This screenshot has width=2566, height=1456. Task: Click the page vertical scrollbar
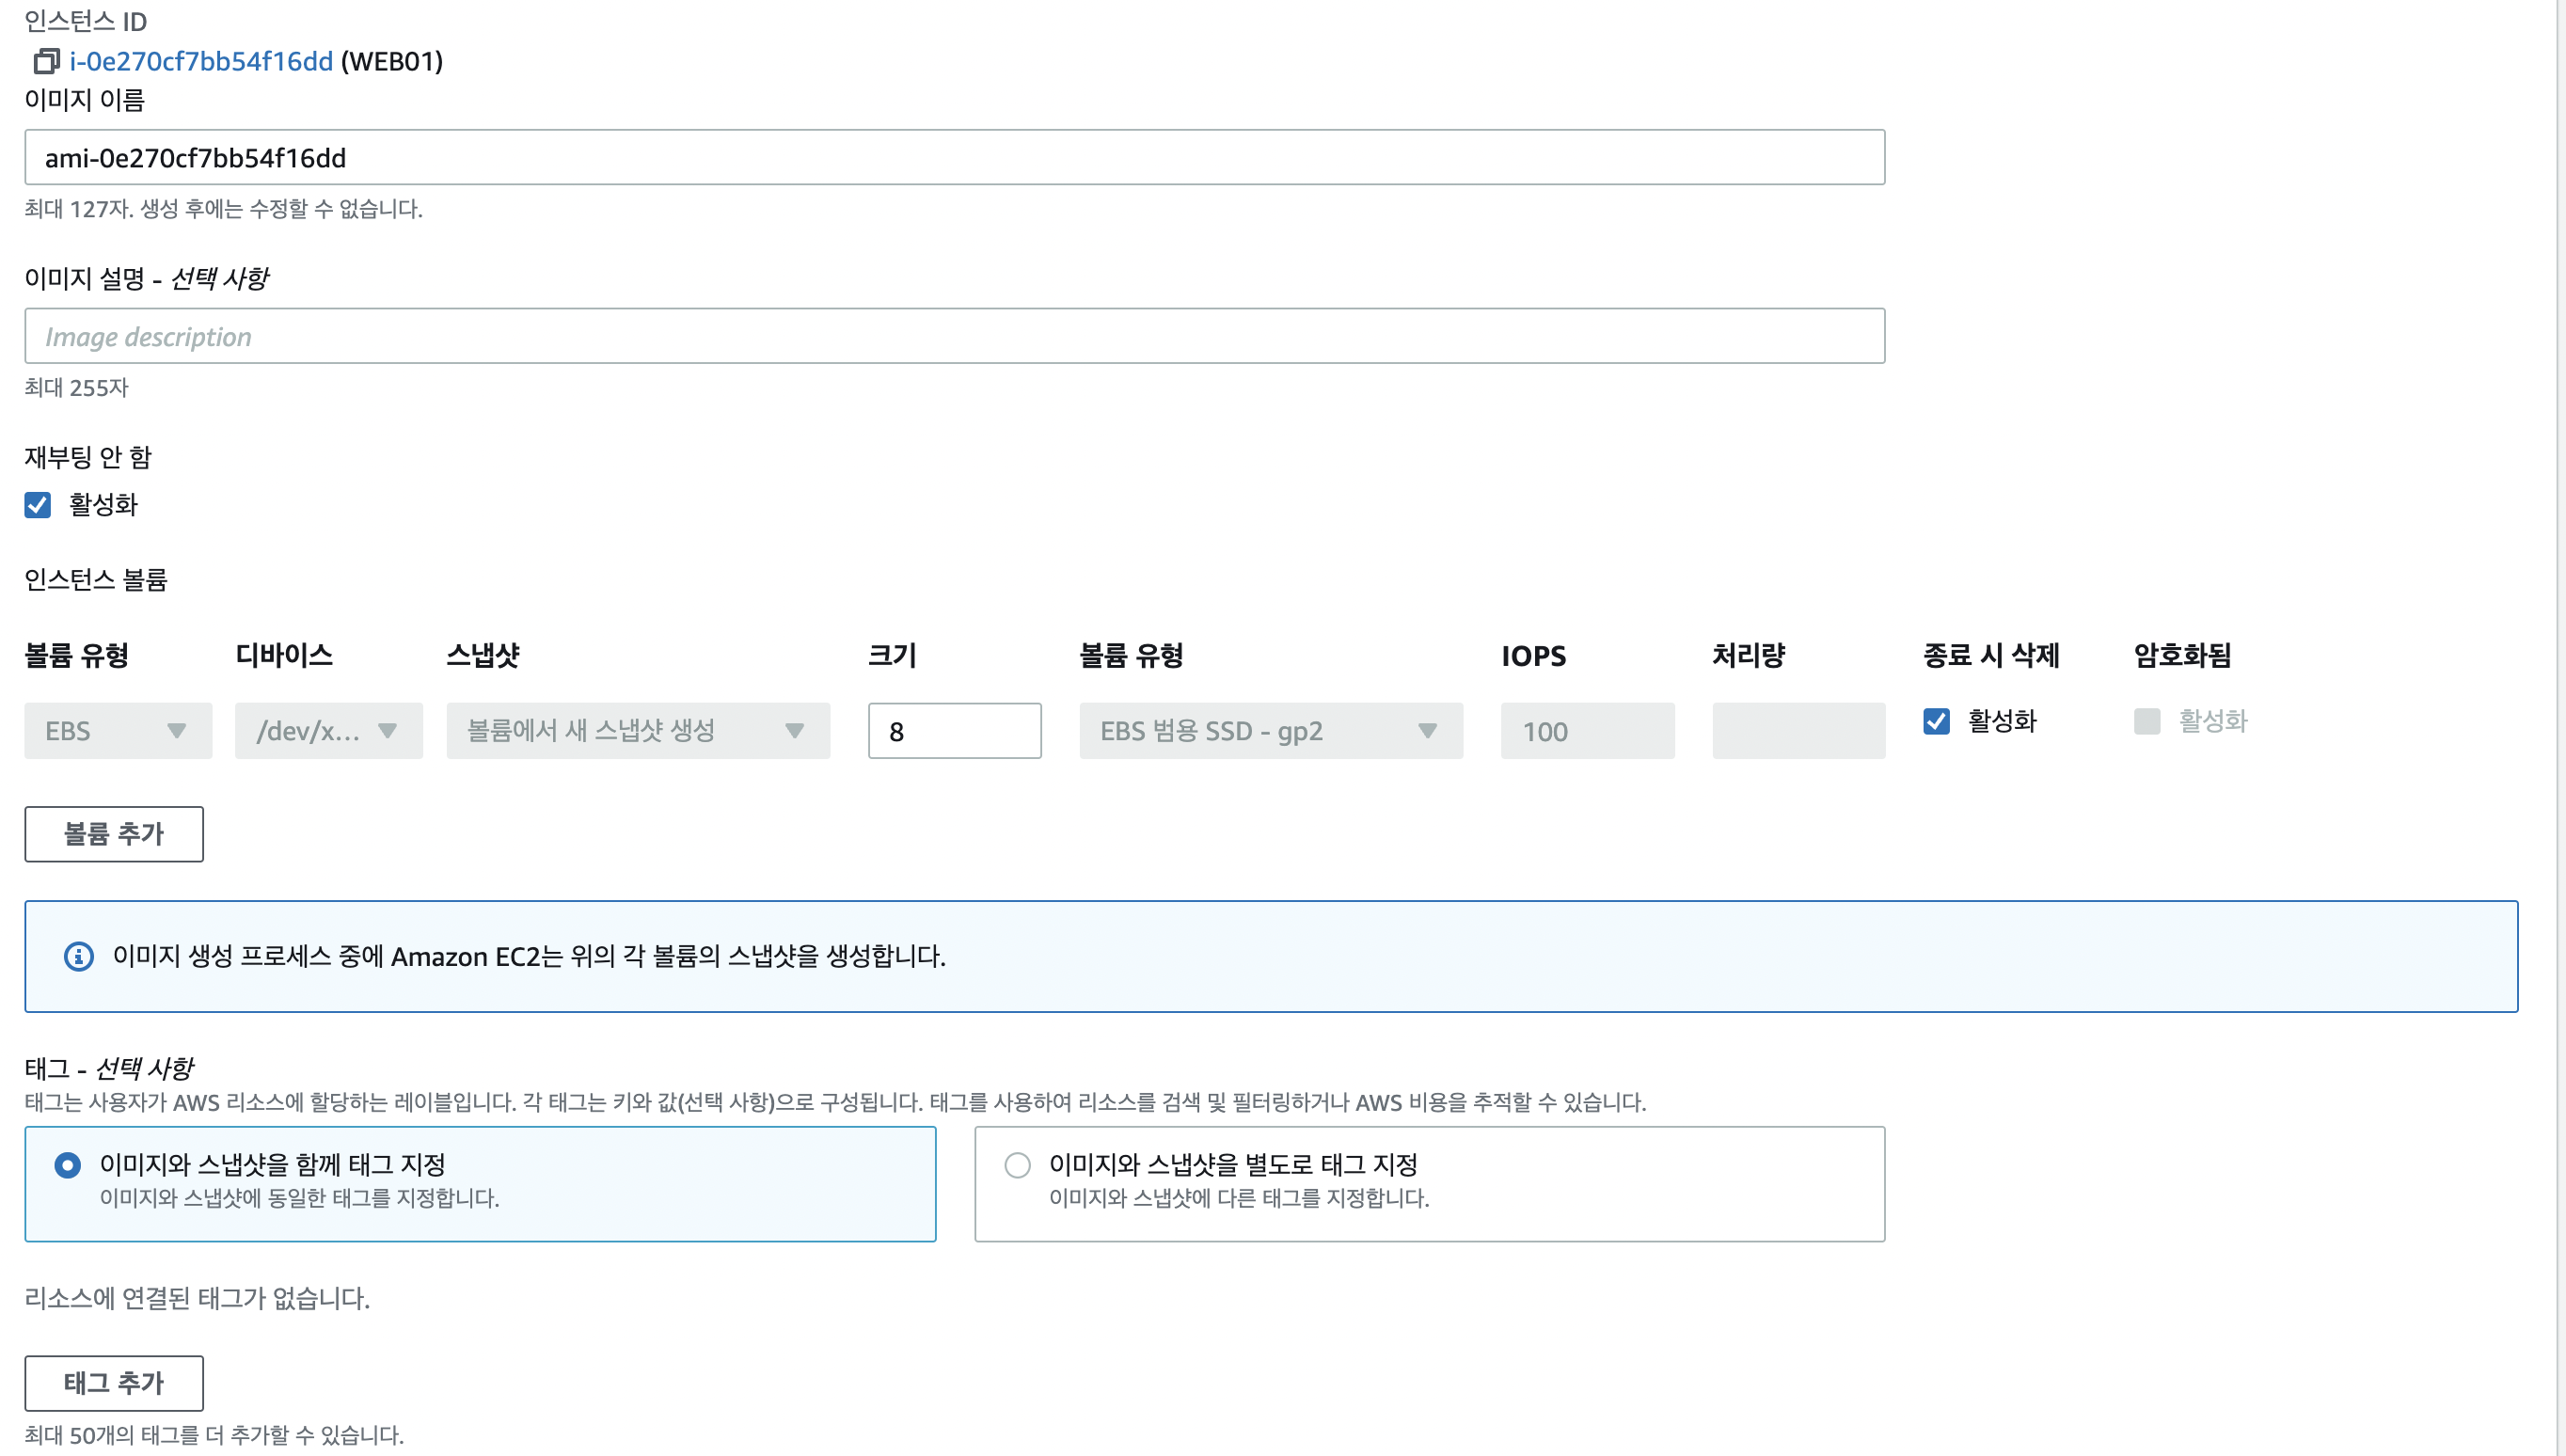point(2560,728)
